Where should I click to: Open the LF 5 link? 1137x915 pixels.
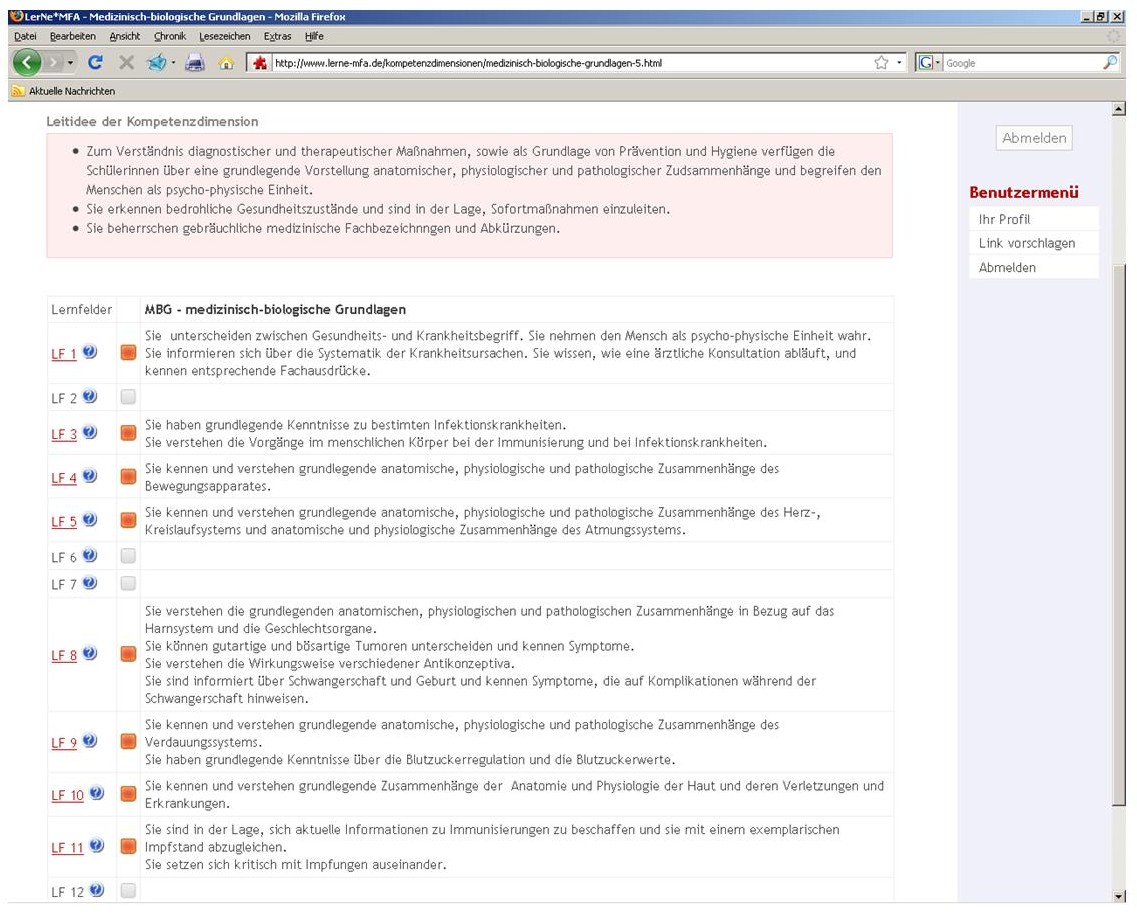[x=64, y=521]
